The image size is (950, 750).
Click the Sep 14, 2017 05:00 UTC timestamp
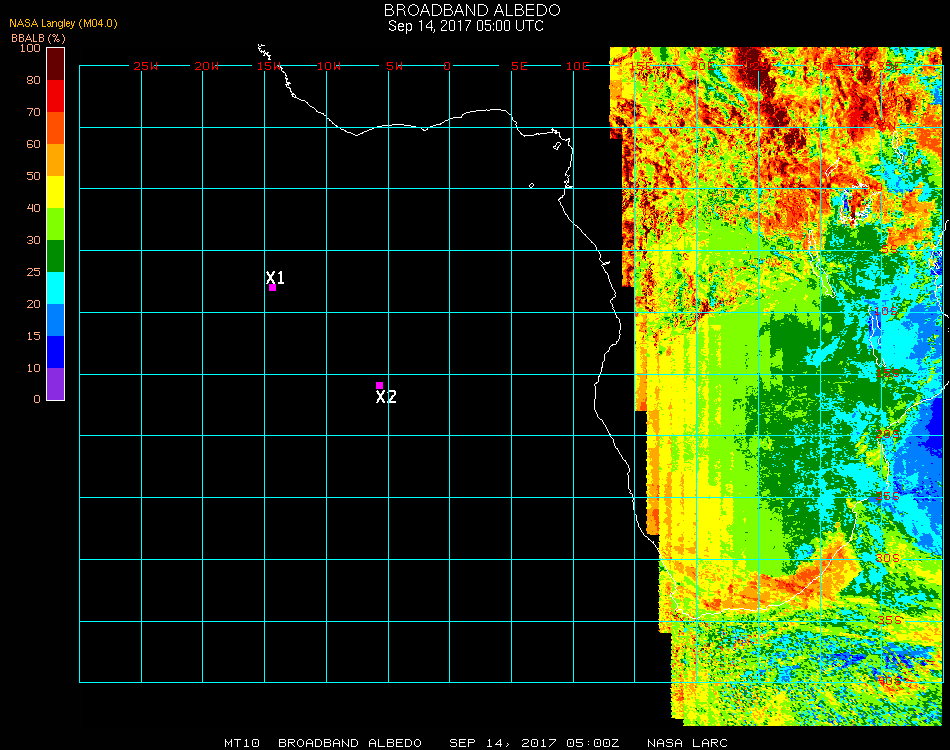466,26
